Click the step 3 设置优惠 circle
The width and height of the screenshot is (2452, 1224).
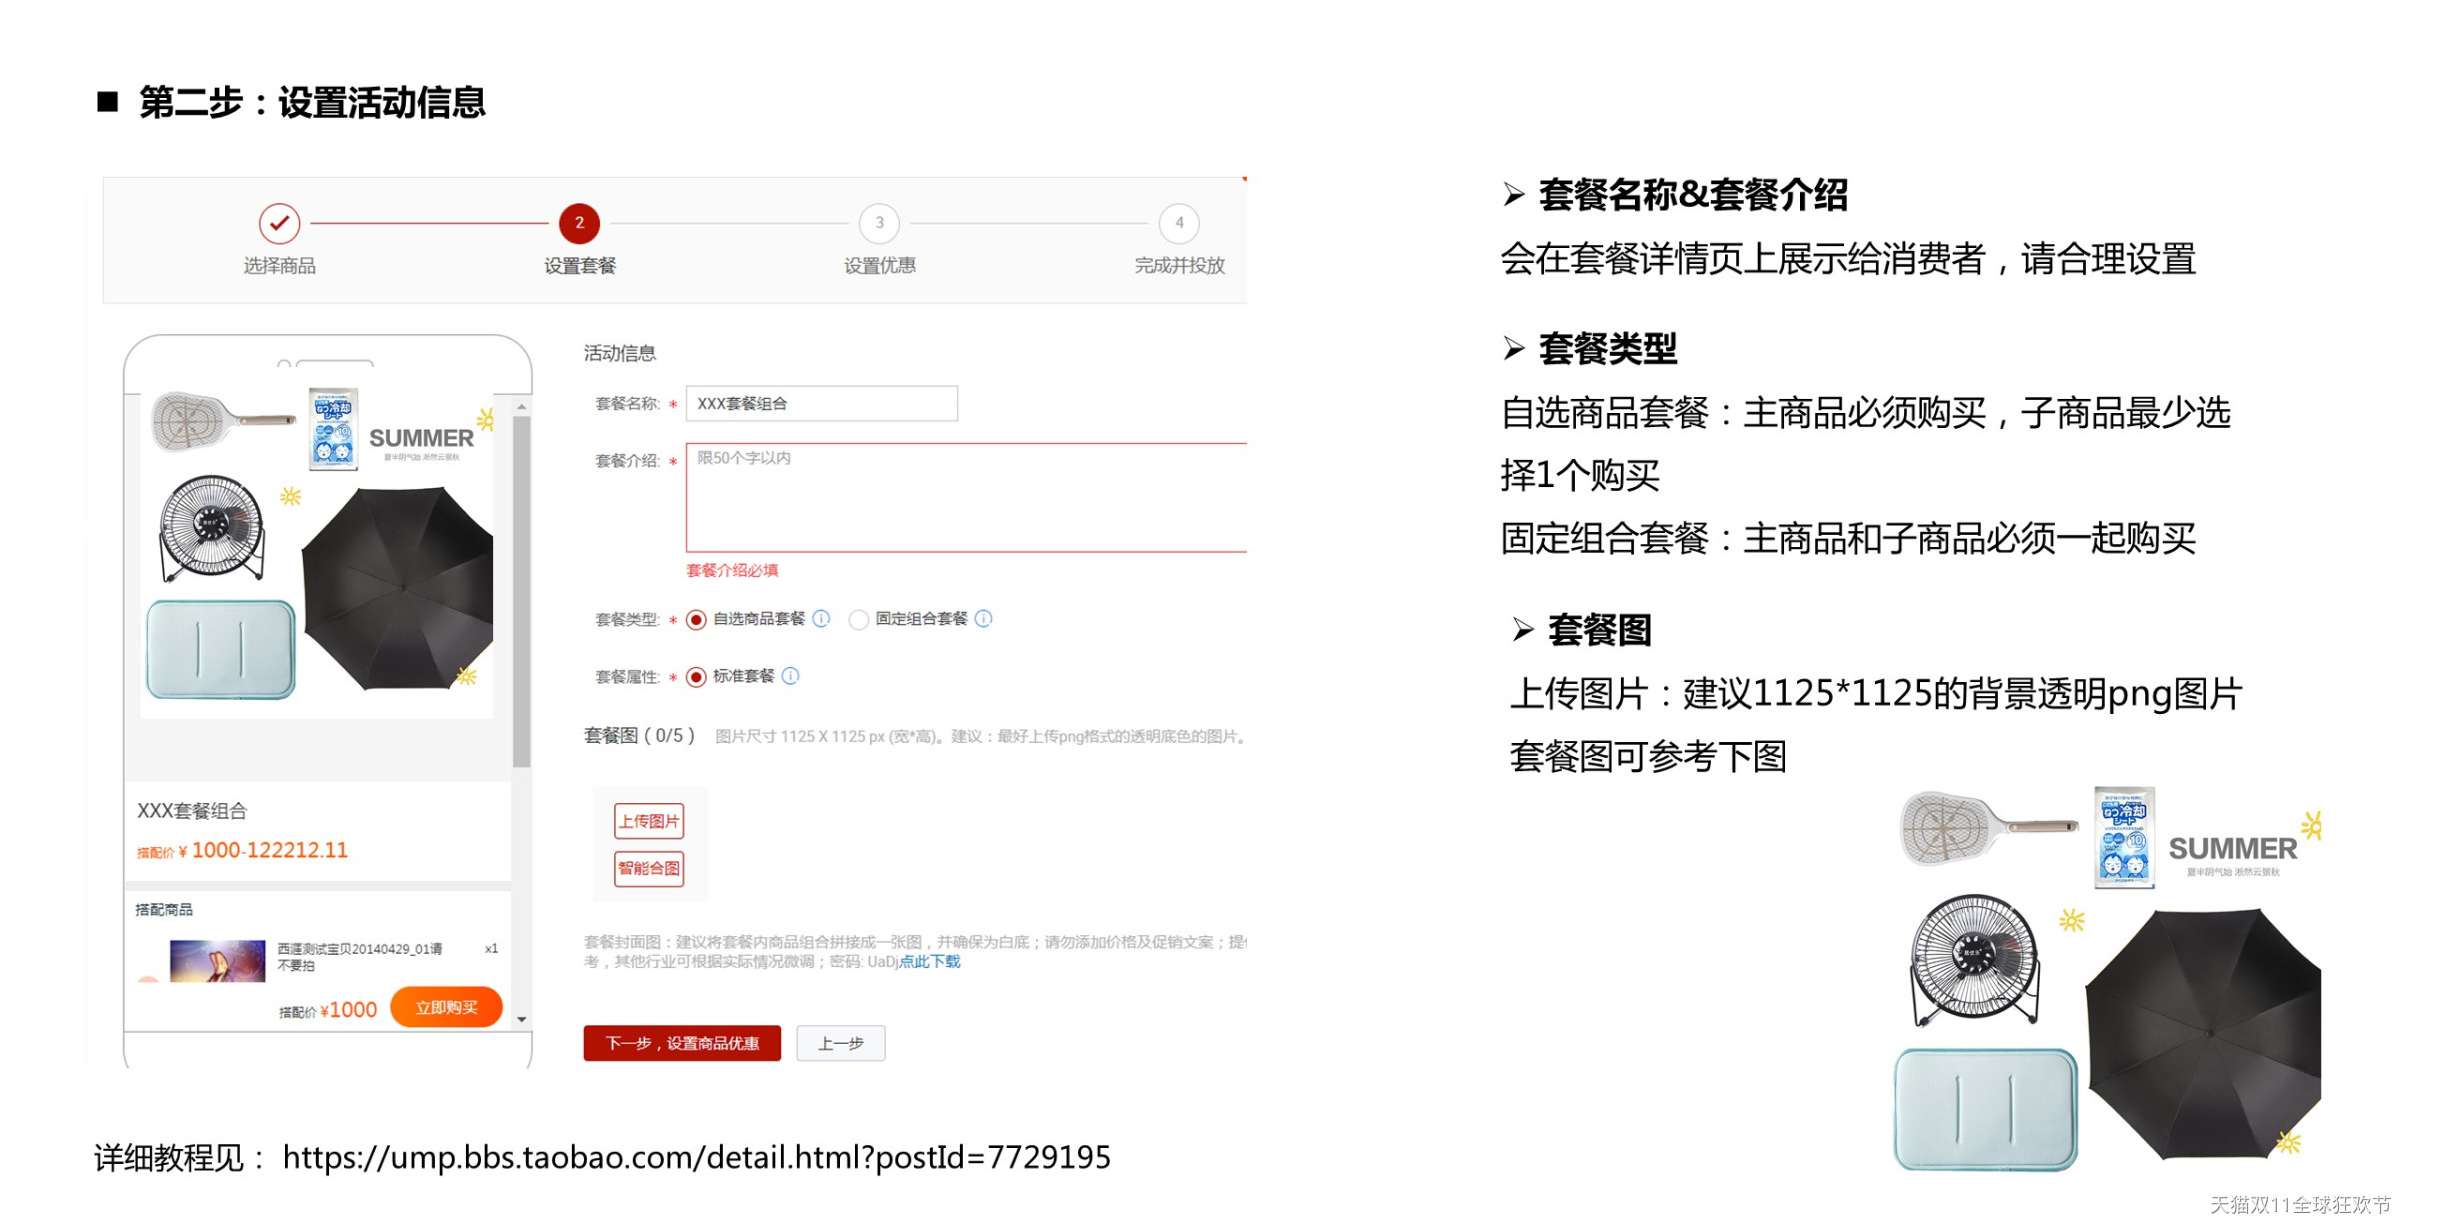(x=879, y=223)
